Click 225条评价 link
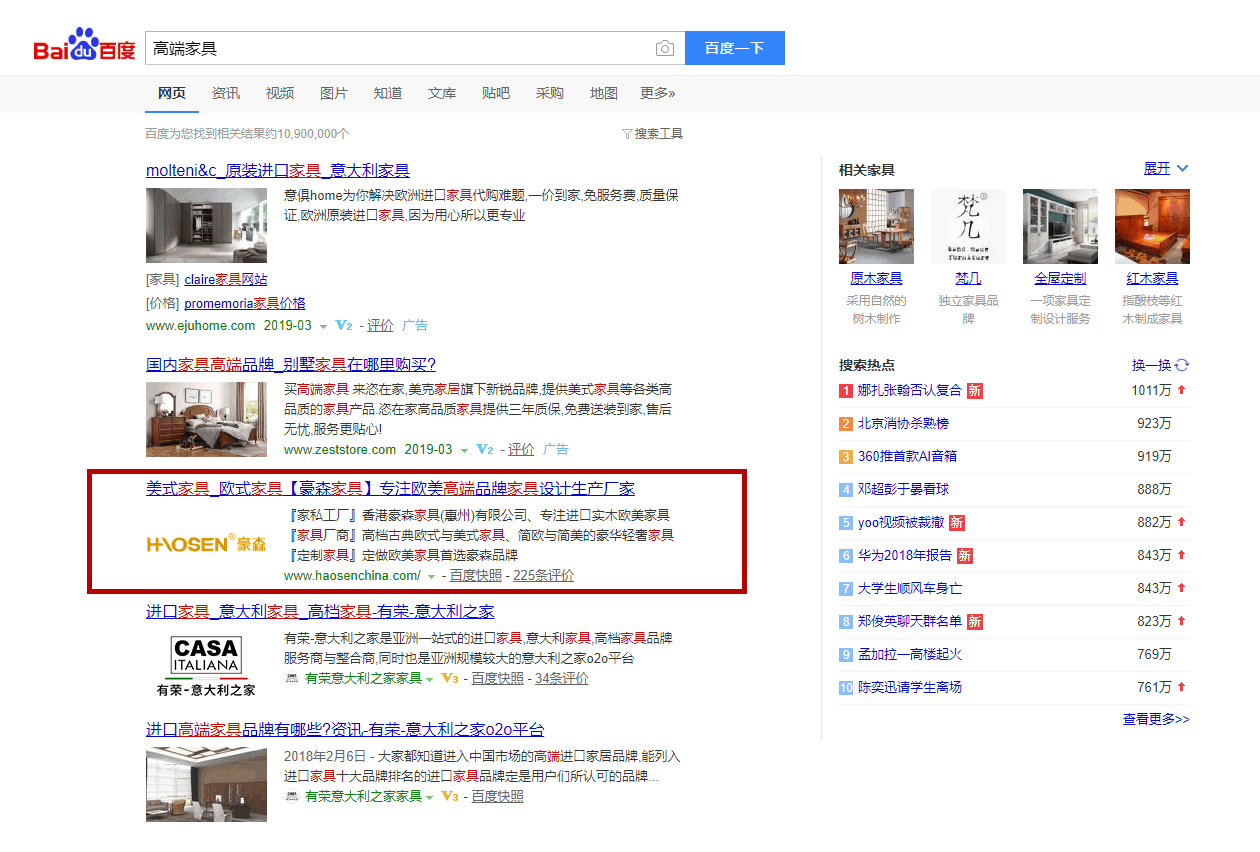The width and height of the screenshot is (1260, 852). pos(544,576)
